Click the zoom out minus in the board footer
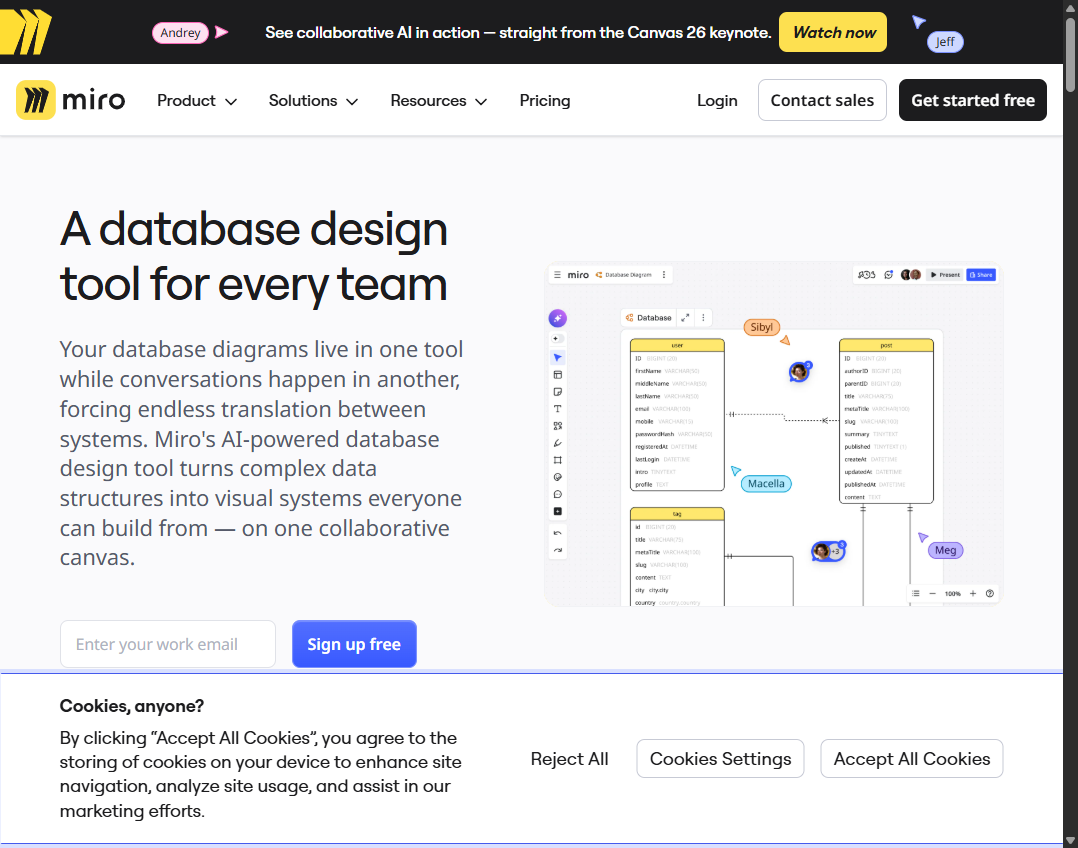The image size is (1078, 848). coord(932,594)
